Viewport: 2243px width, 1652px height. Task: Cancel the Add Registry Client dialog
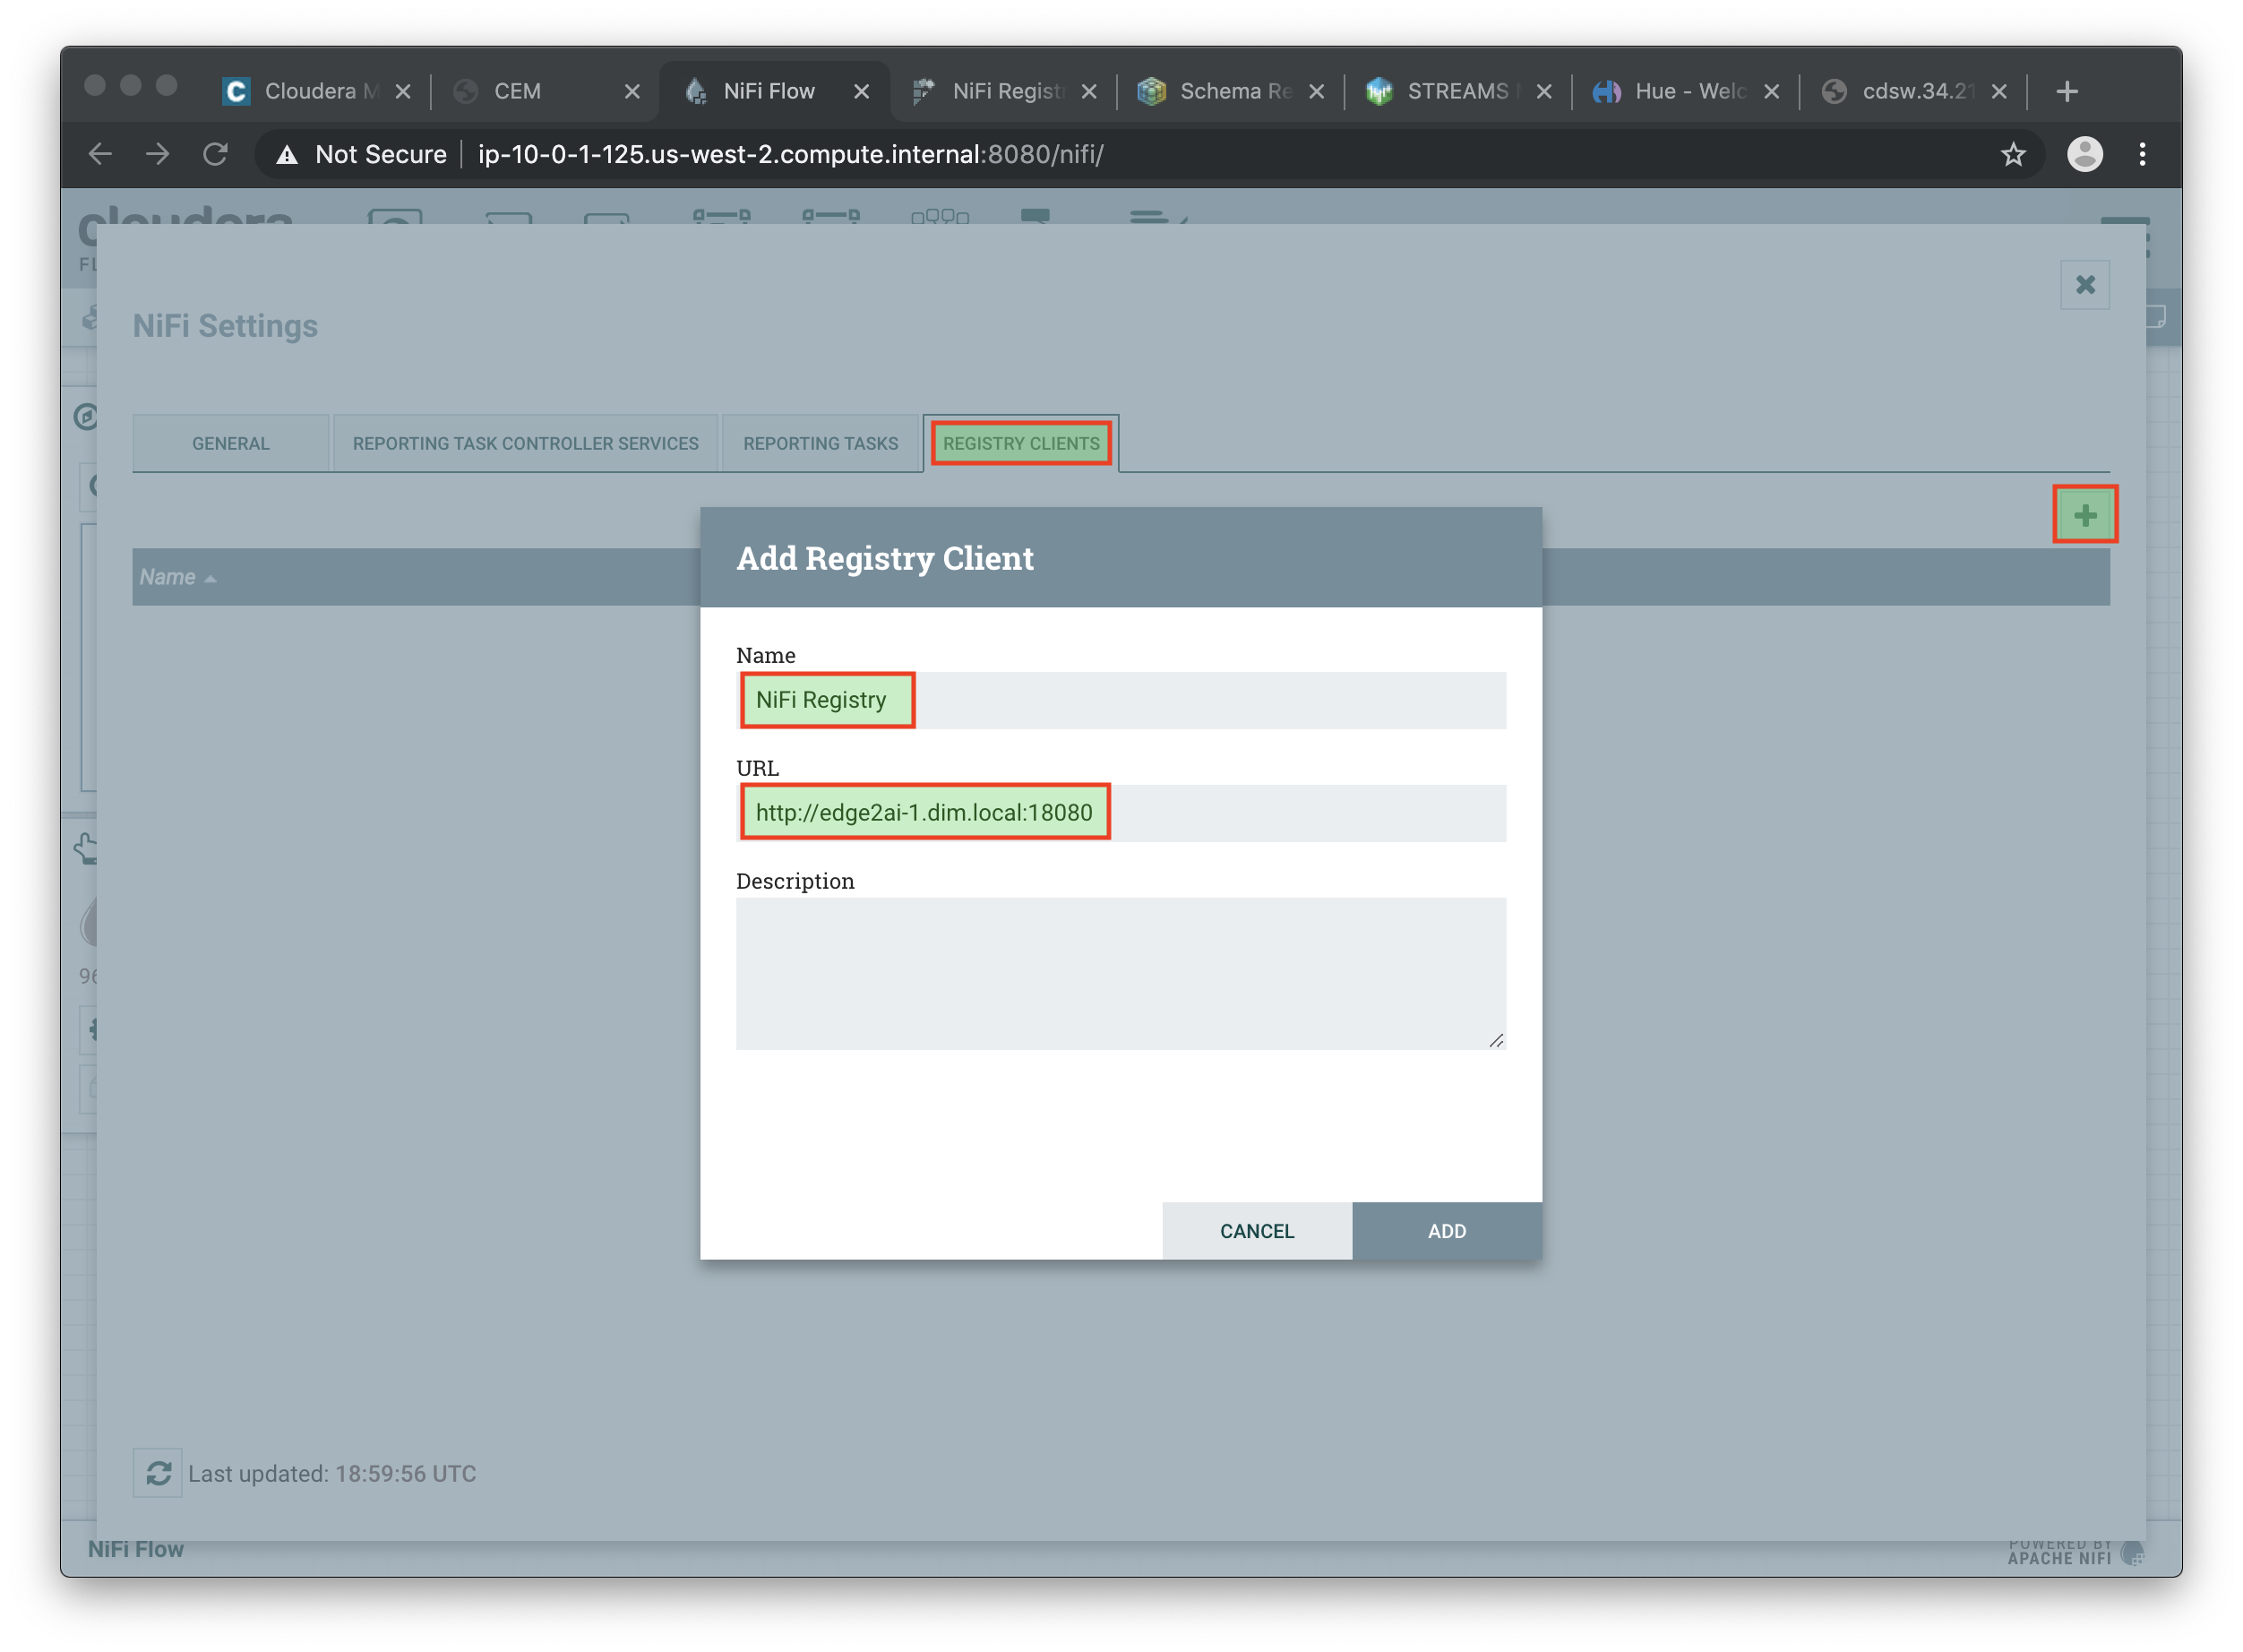(x=1256, y=1231)
